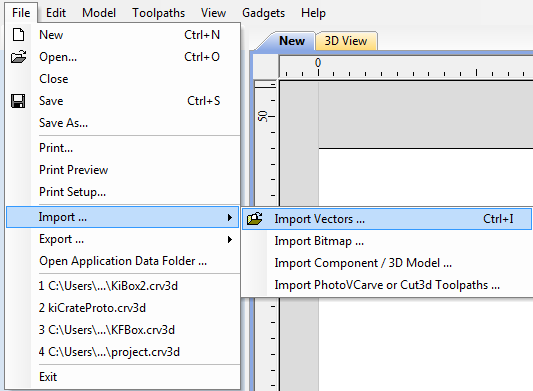Select the Print... menu entry
Image resolution: width=533 pixels, height=391 pixels.
point(123,148)
